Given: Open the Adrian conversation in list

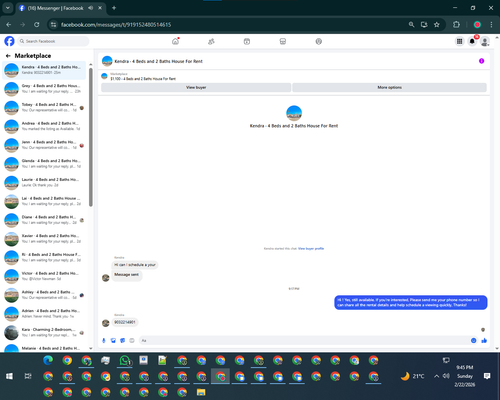Looking at the screenshot, I should (x=44, y=313).
